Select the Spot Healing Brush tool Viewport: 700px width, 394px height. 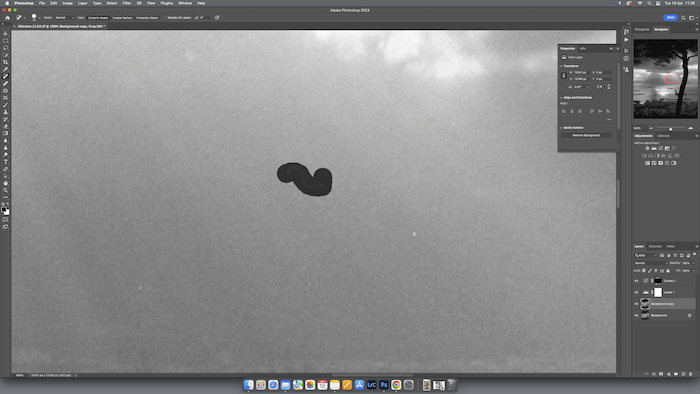[5, 77]
